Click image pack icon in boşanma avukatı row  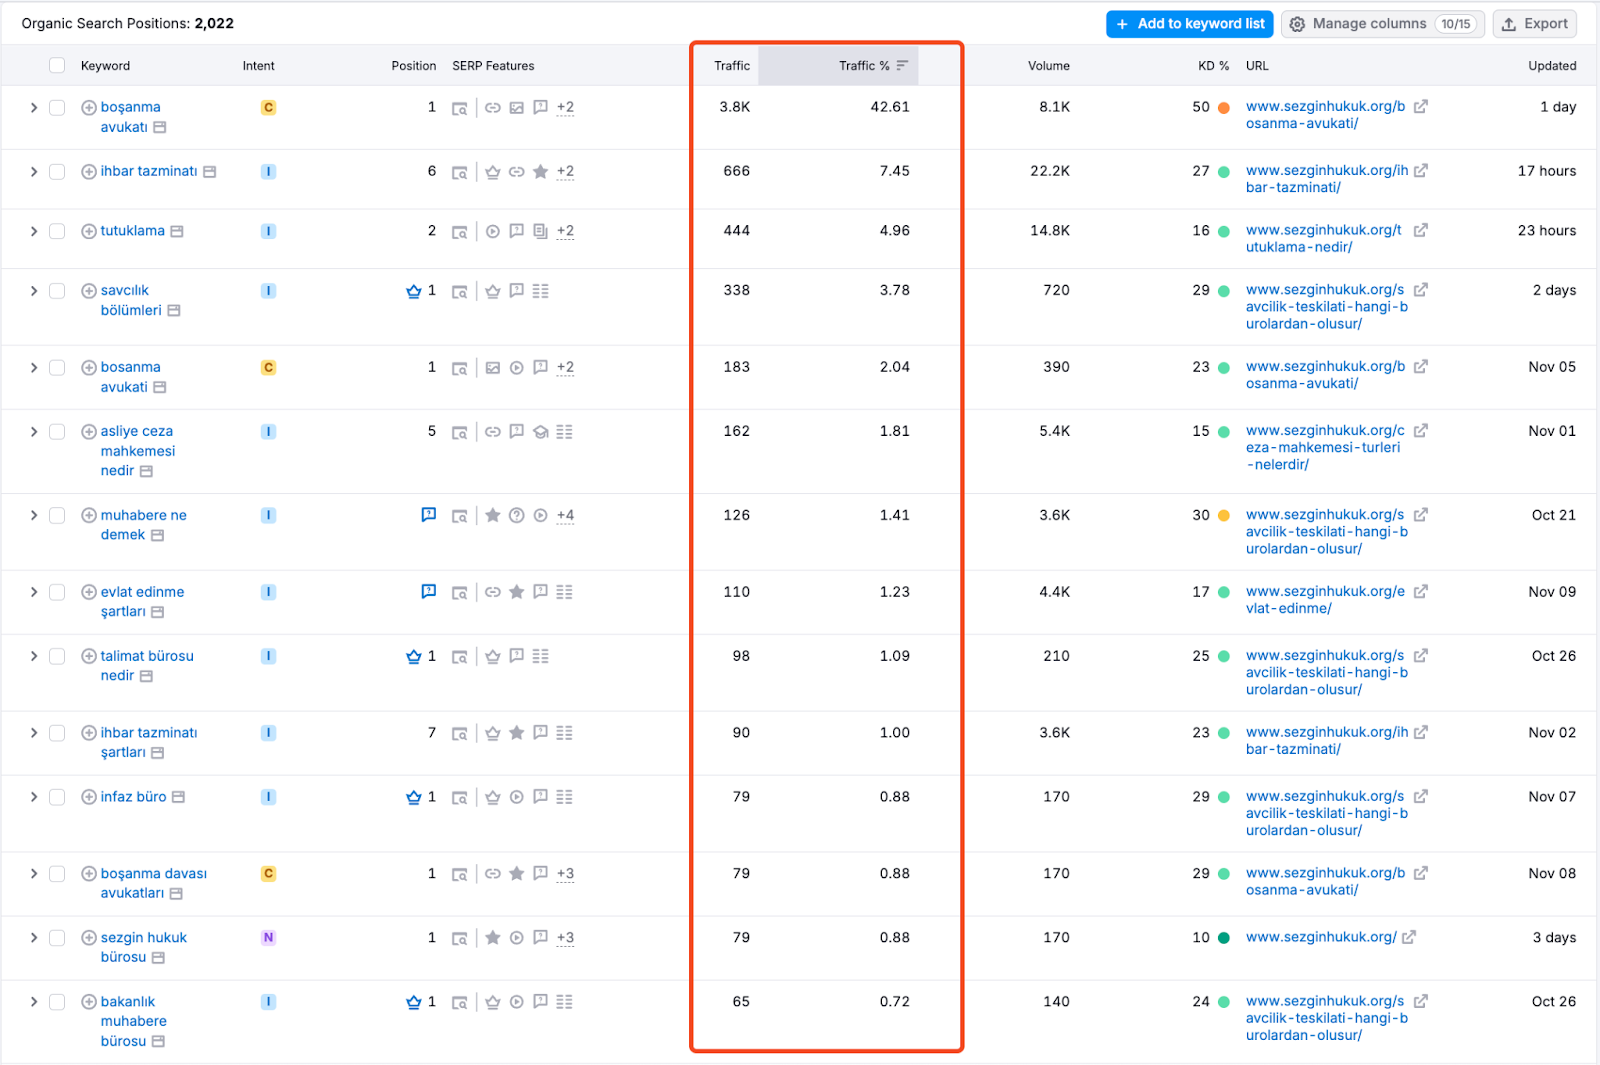(516, 107)
